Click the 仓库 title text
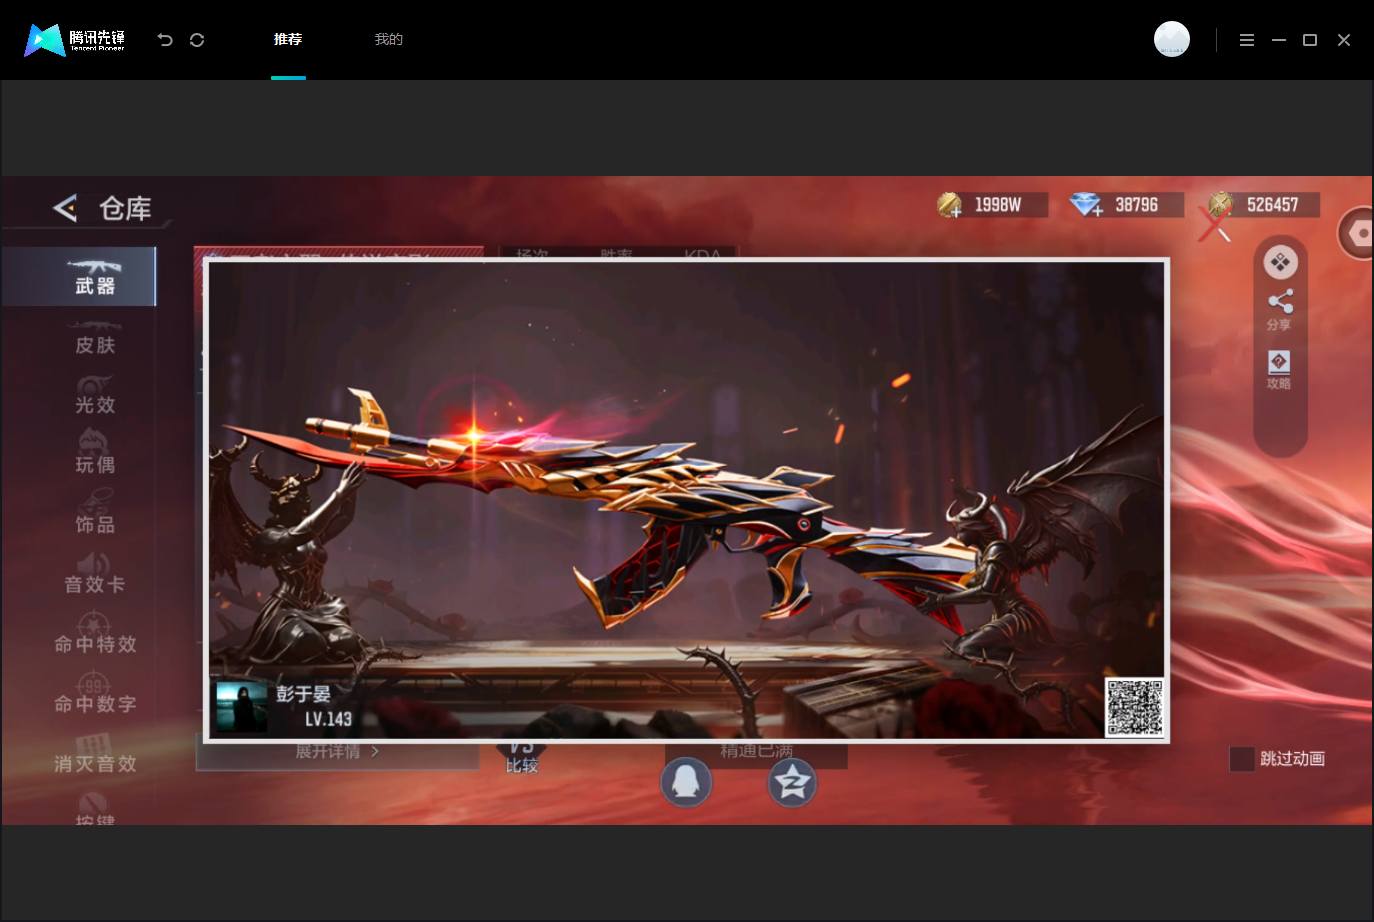The width and height of the screenshot is (1374, 922). point(125,208)
